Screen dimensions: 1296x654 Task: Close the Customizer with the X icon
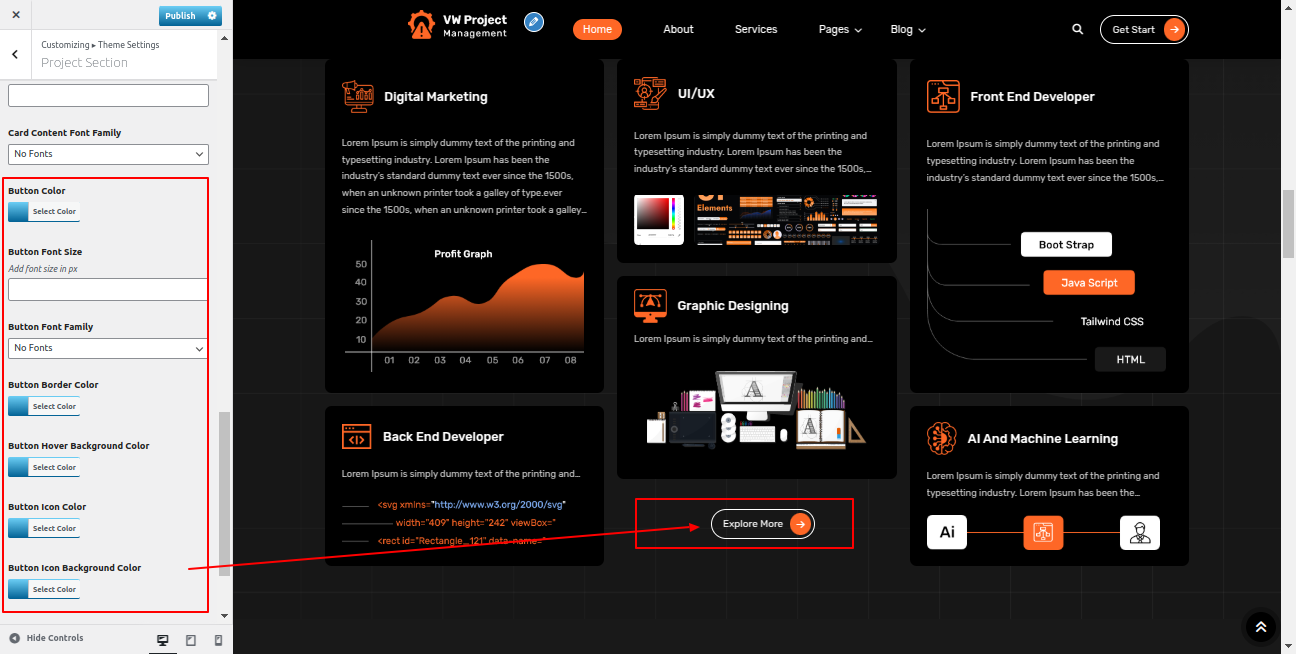16,16
